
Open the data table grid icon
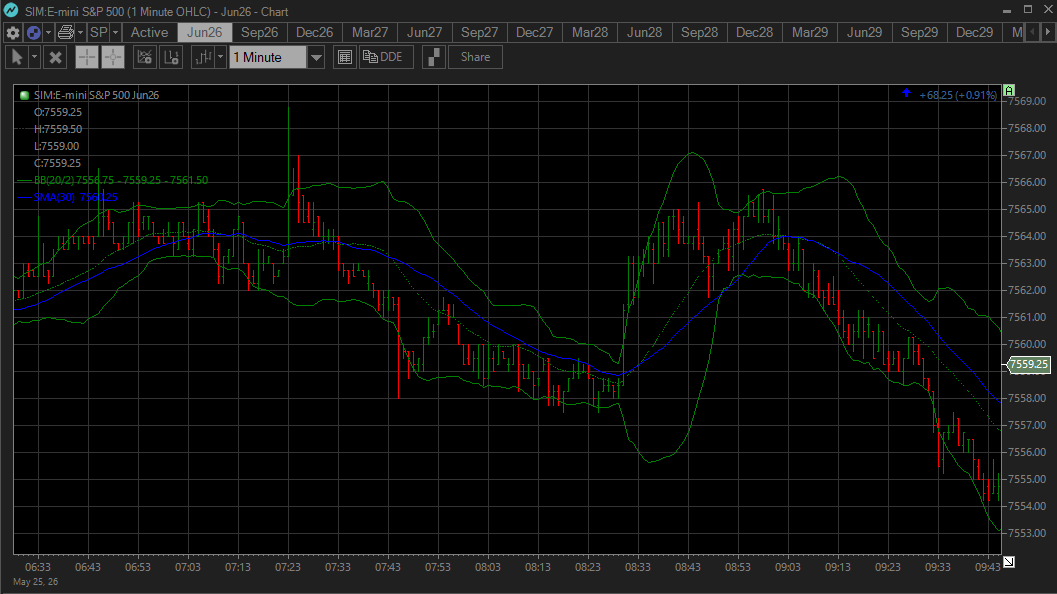[x=344, y=57]
